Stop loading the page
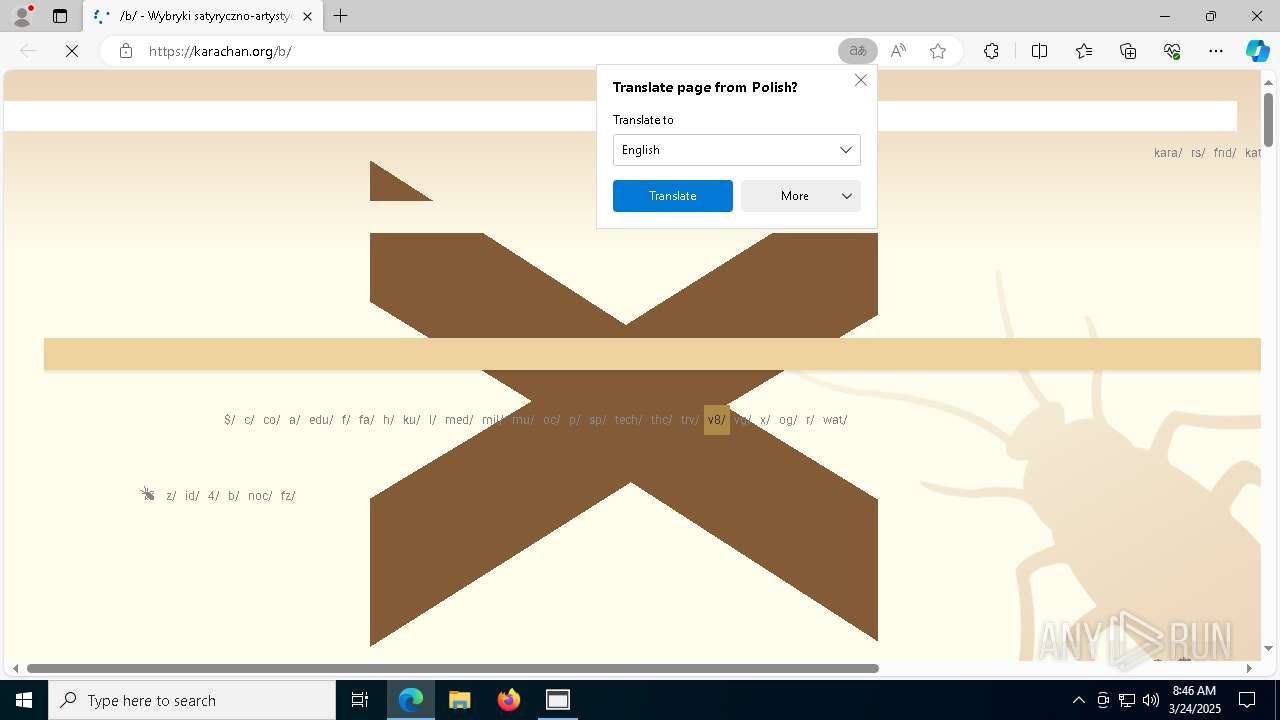 click(x=72, y=51)
